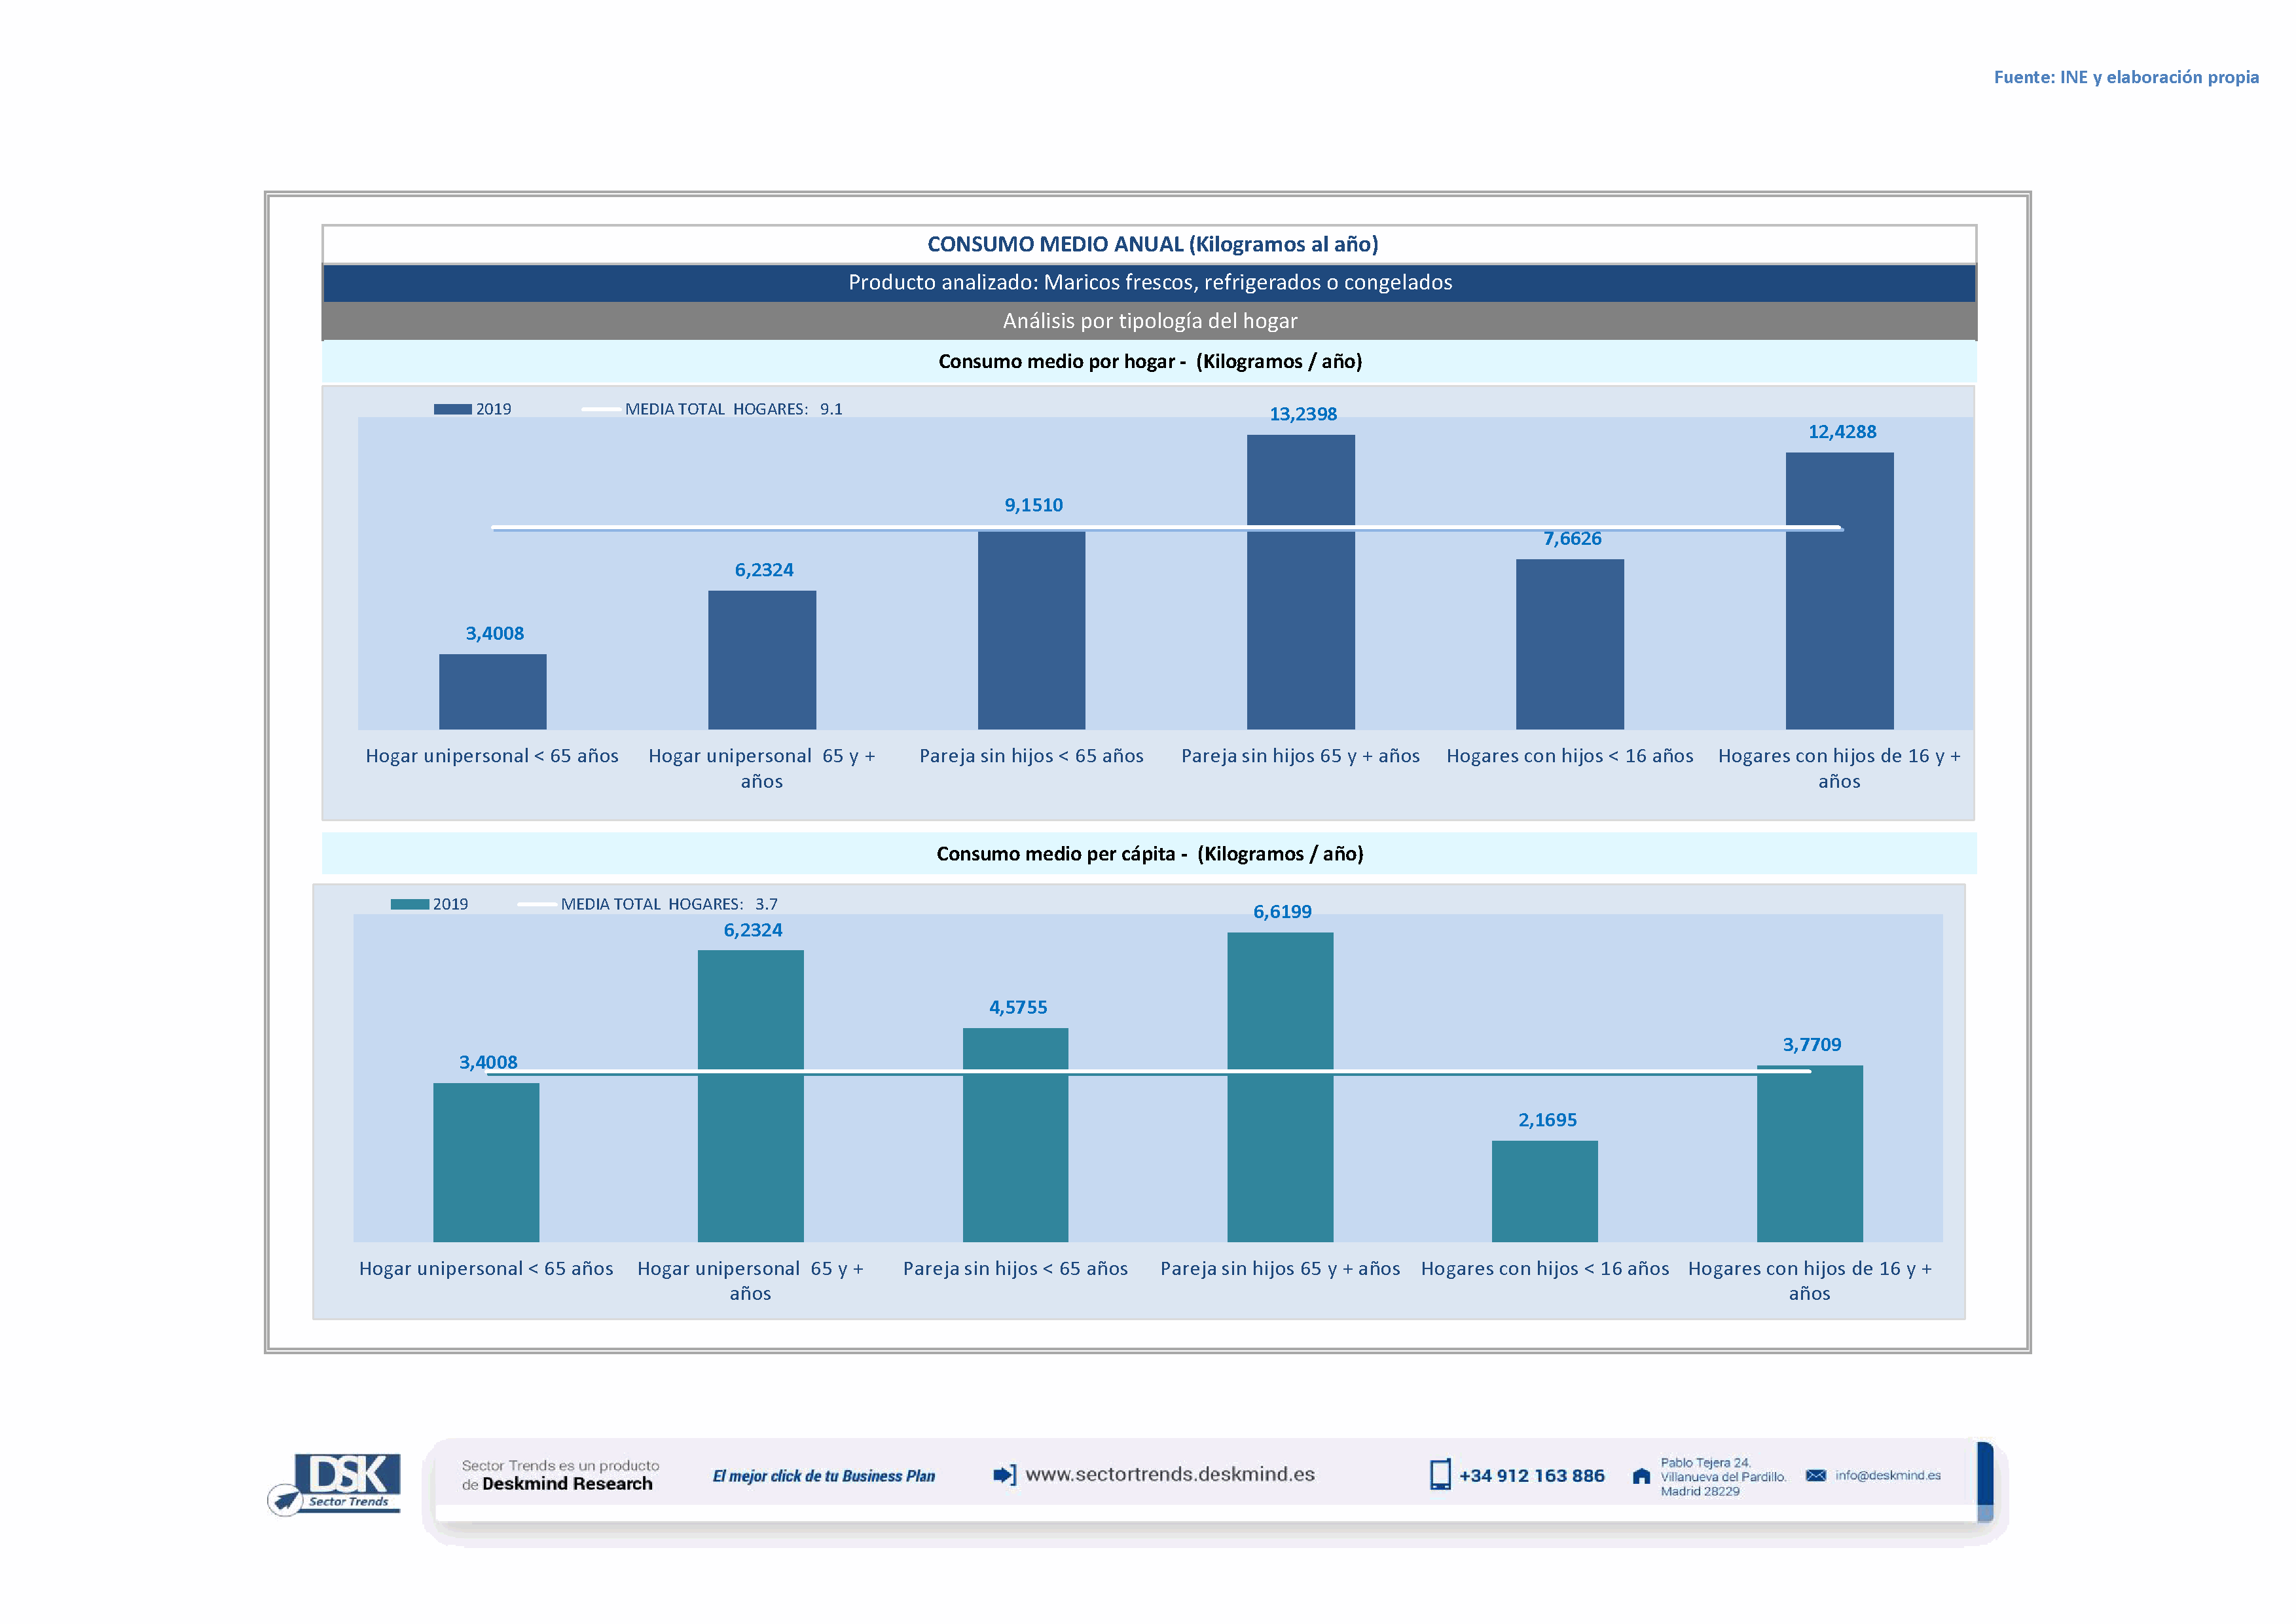Viewport: 2296px width, 1624px height.
Task: Click 'Fuente: INE y elaboración propia' text
Action: 2126,77
